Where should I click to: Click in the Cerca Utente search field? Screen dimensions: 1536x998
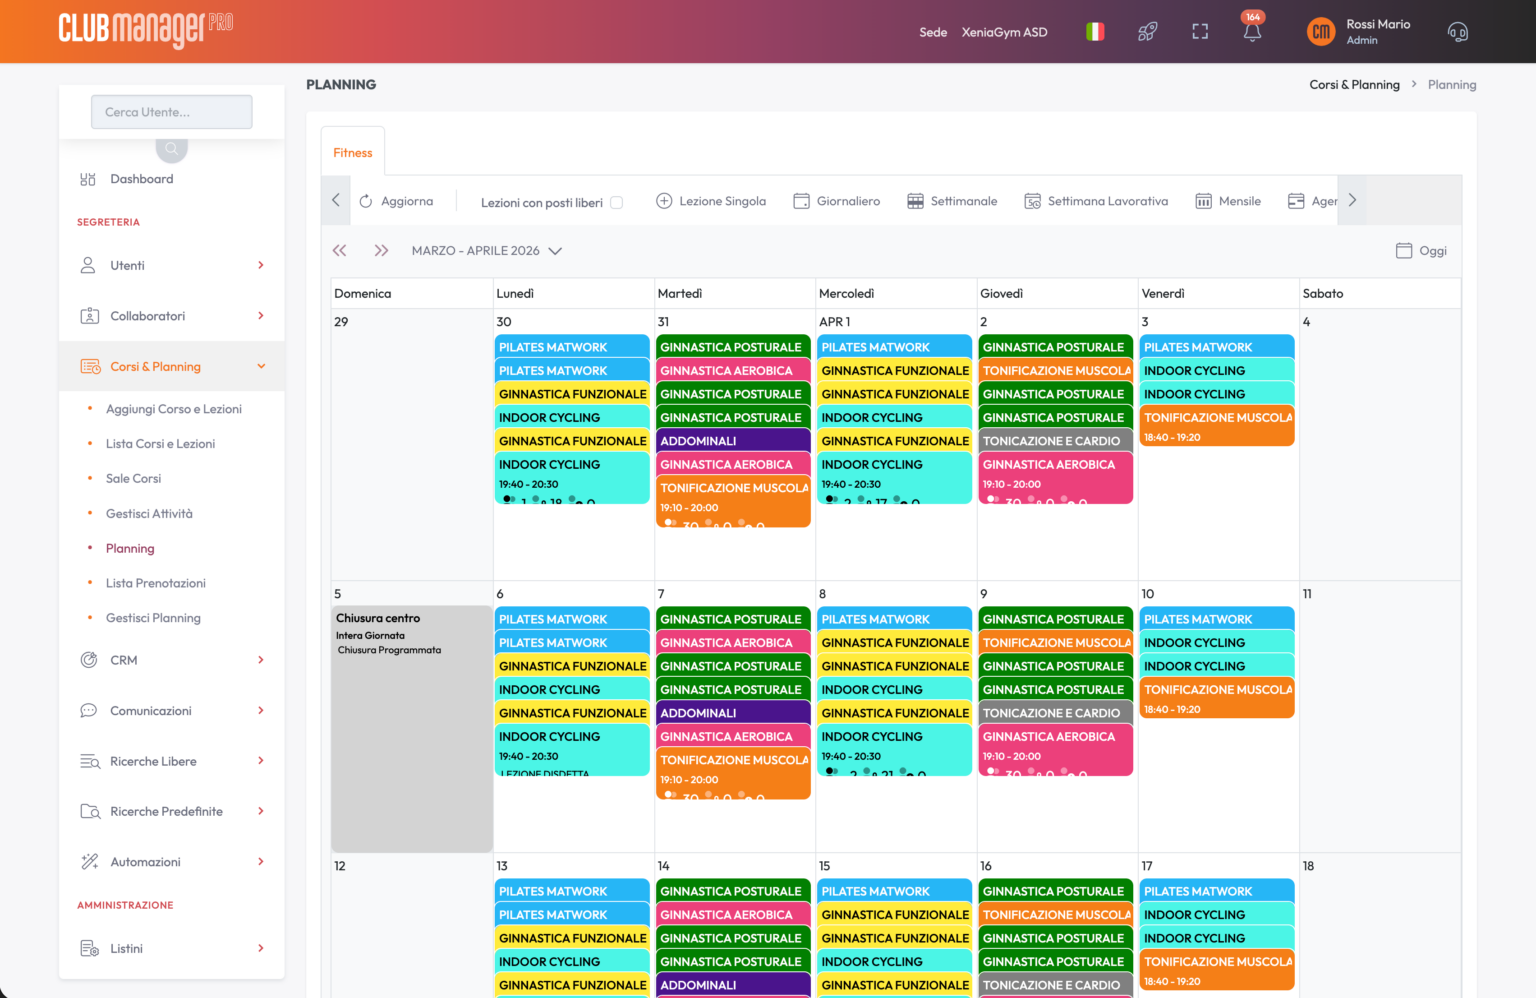point(172,112)
